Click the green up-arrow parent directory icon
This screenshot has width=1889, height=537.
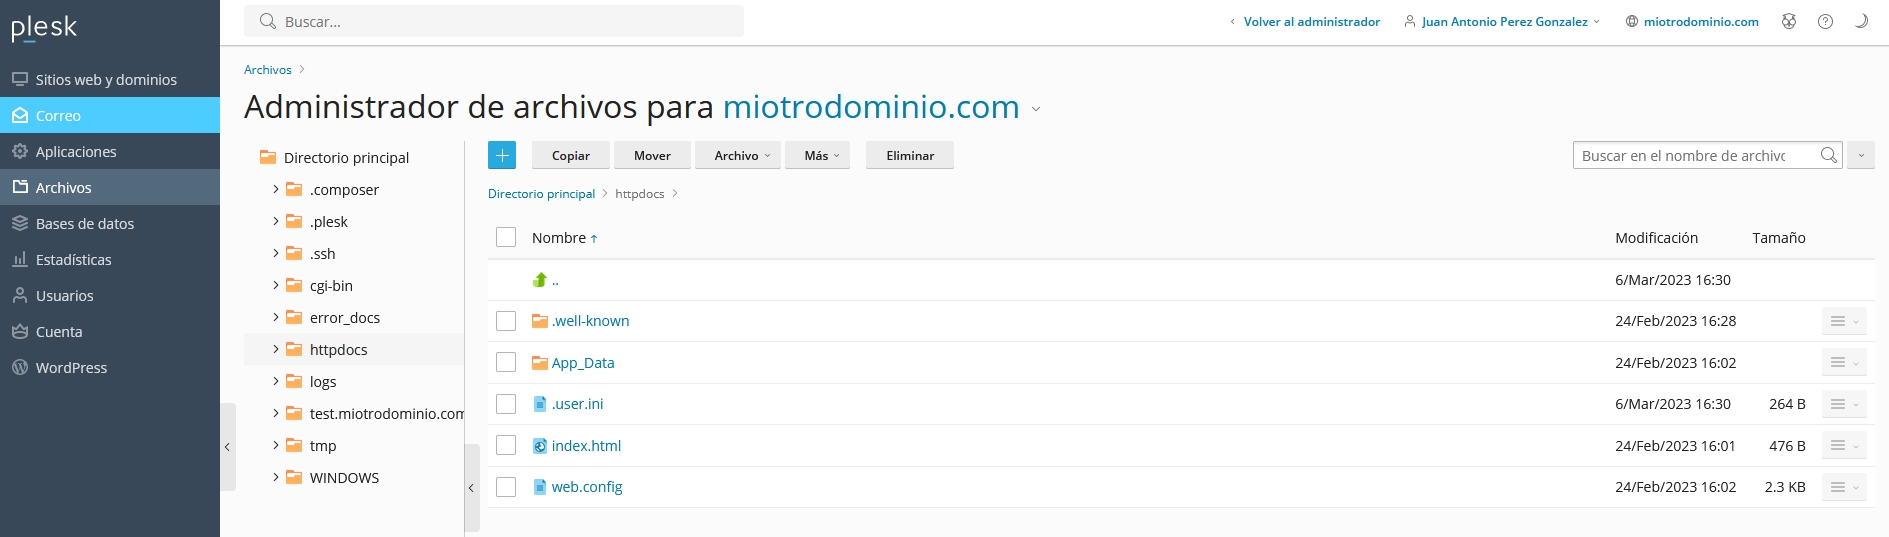(540, 280)
